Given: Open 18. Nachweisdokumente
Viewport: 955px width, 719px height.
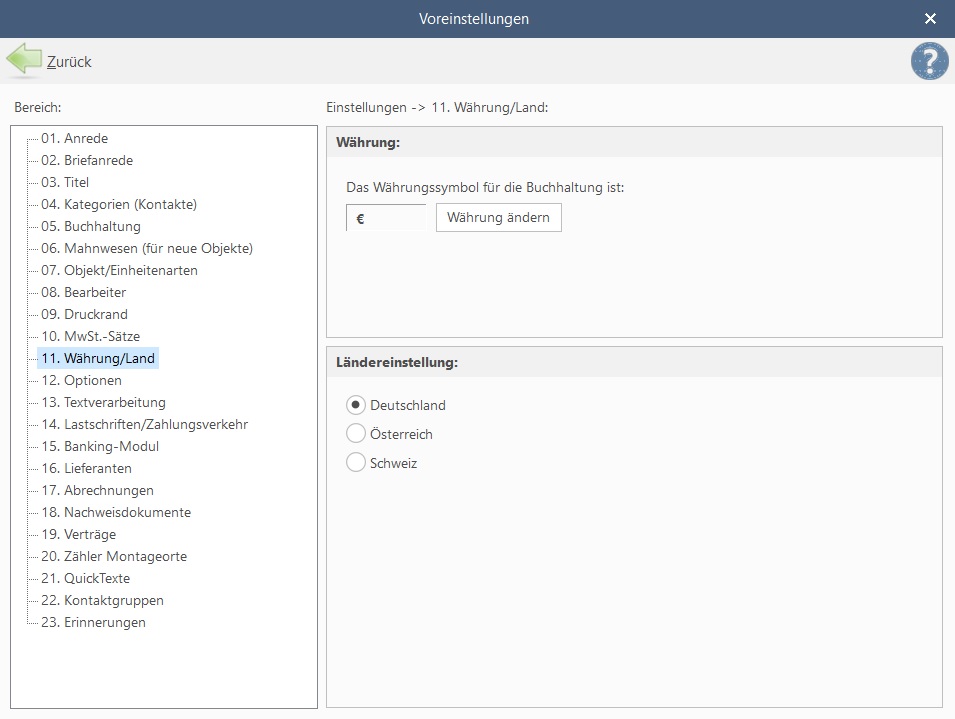Looking at the screenshot, I should pyautogui.click(x=116, y=512).
